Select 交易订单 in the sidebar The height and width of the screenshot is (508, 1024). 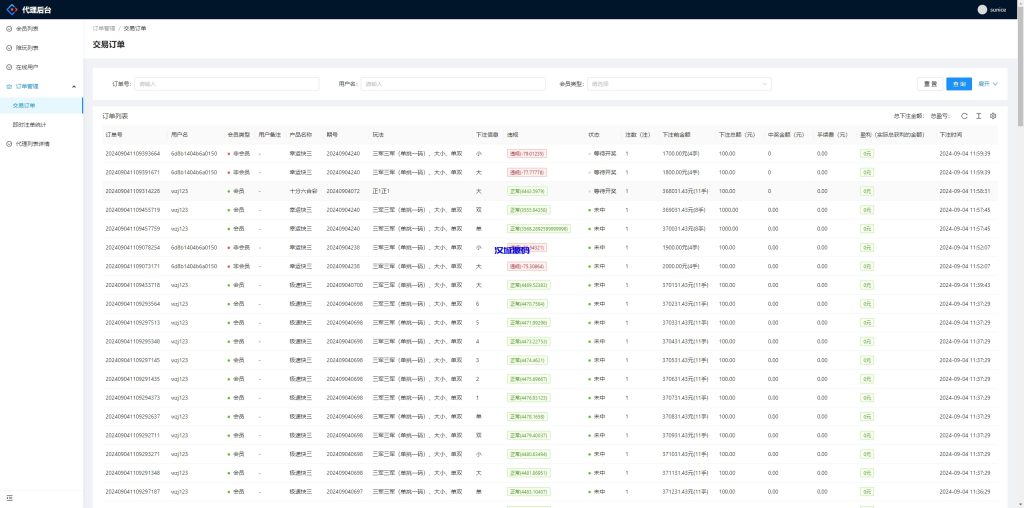[24, 105]
